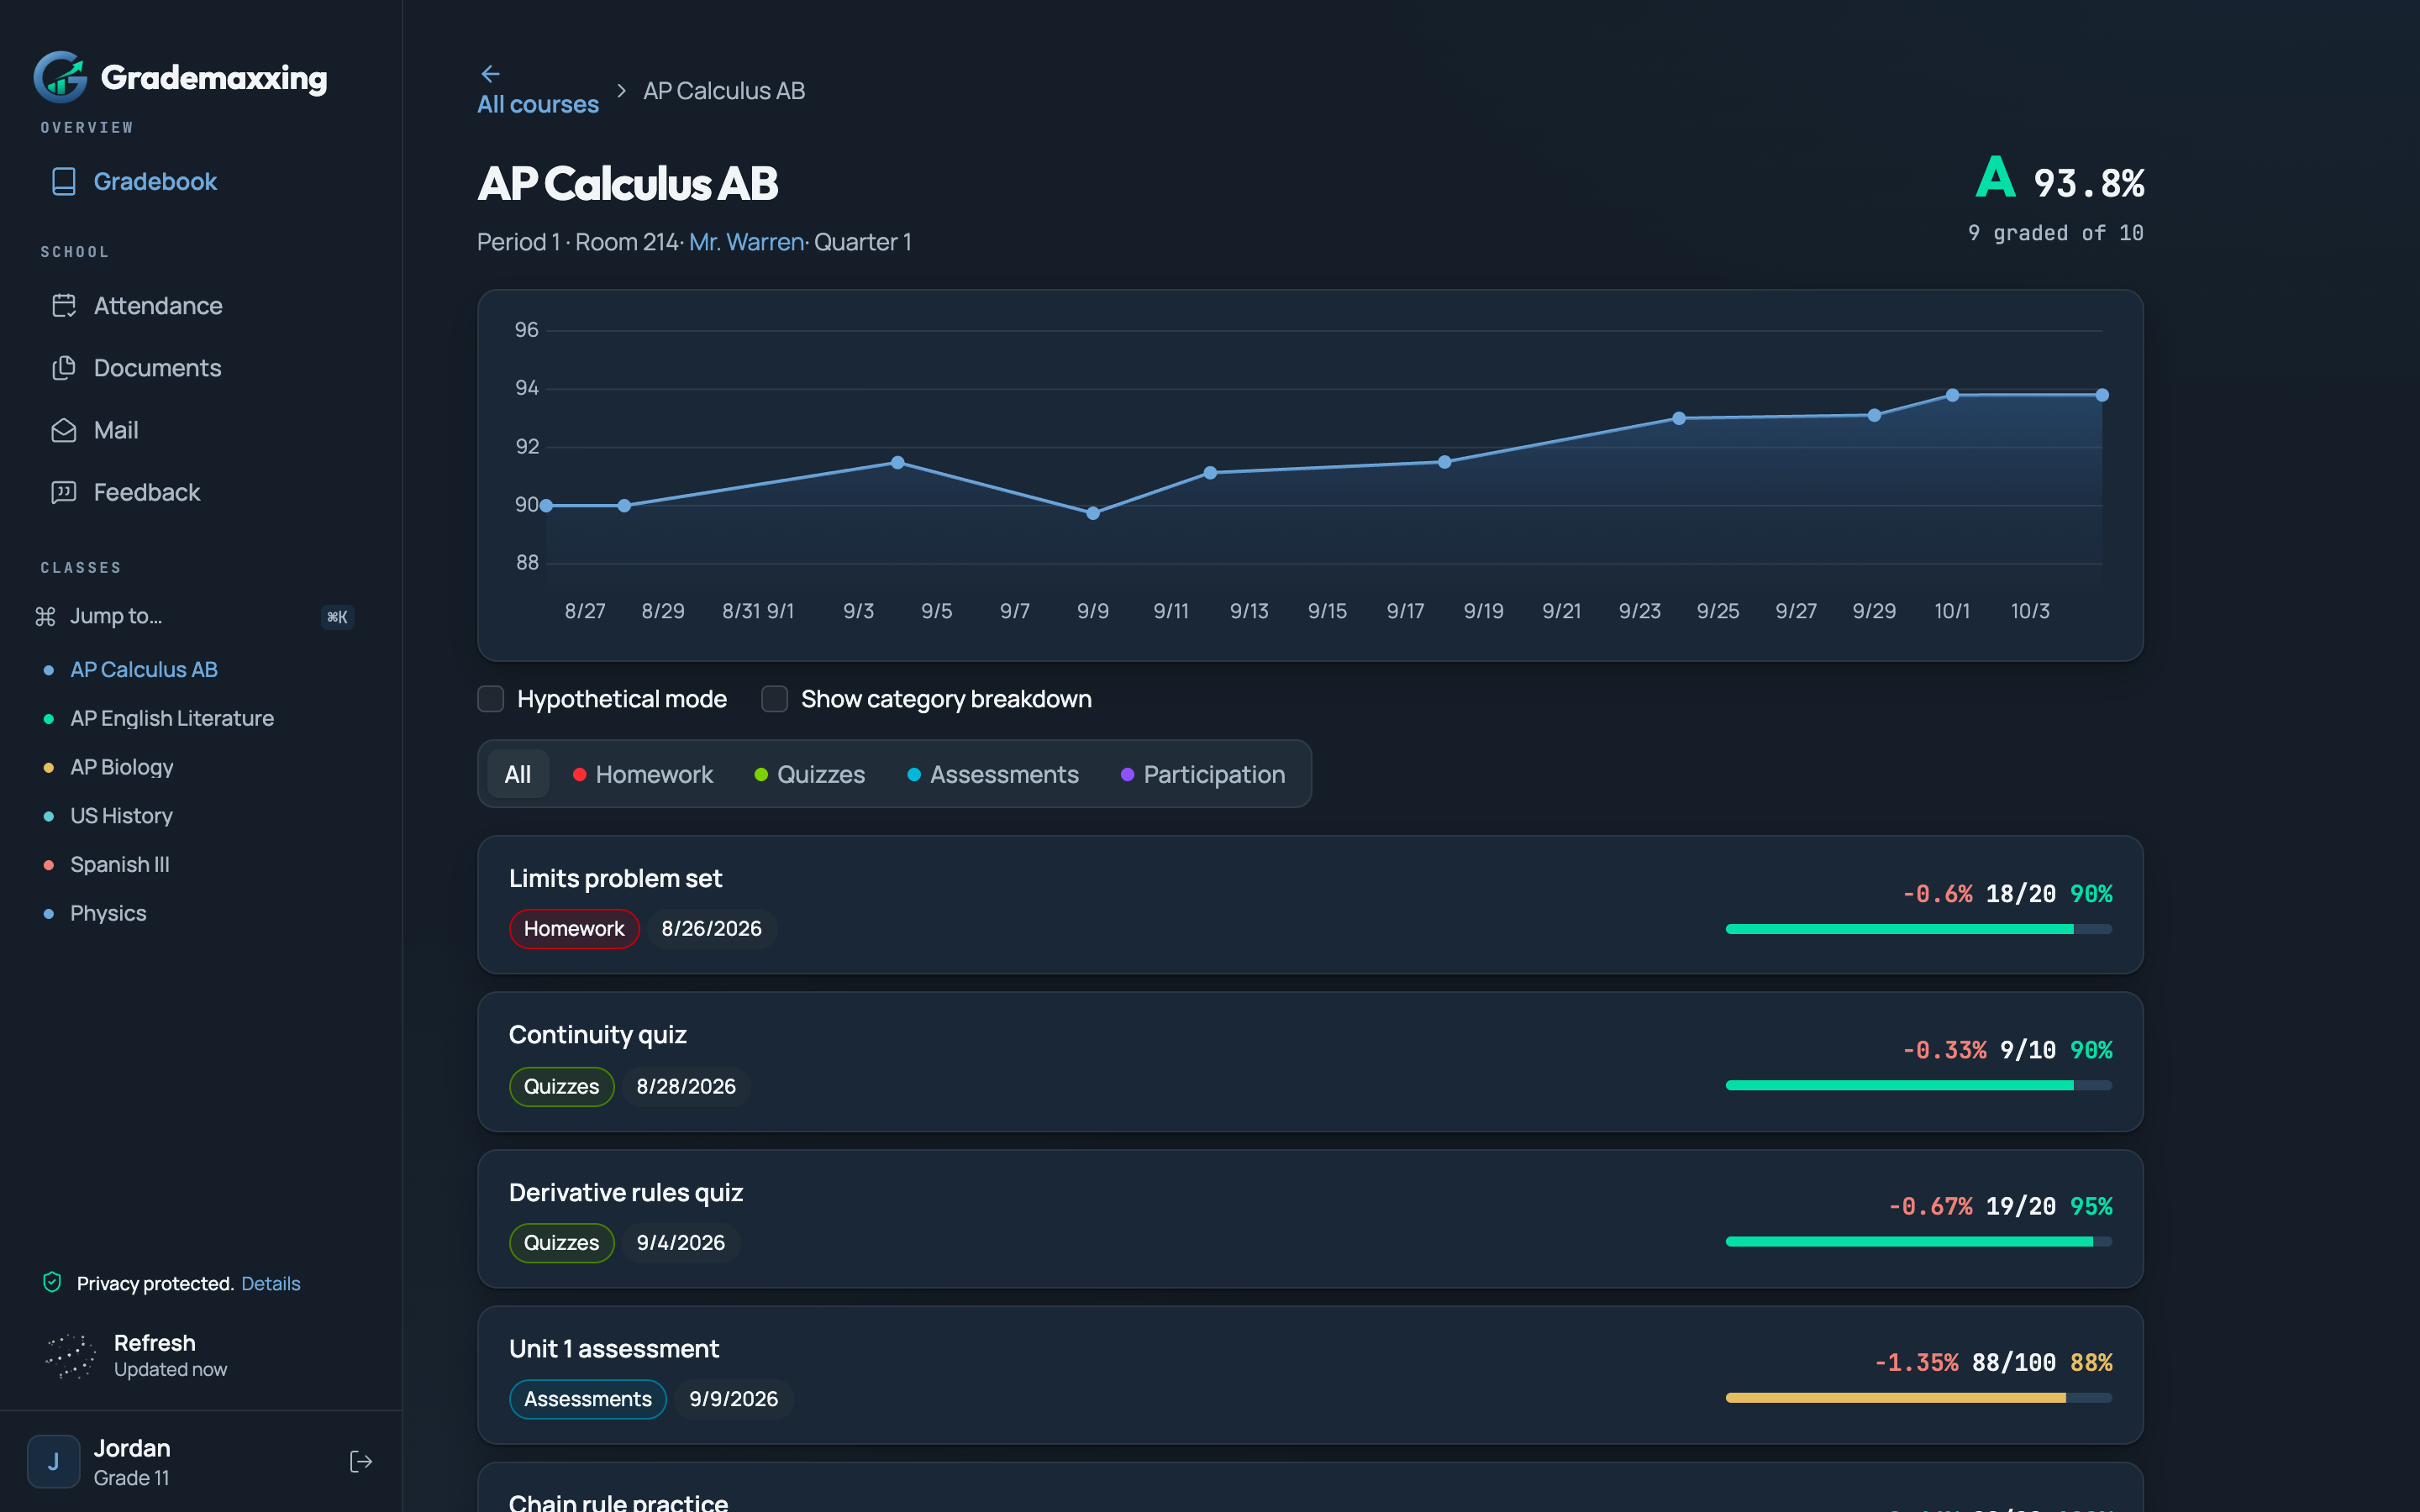The width and height of the screenshot is (2420, 1512).
Task: Show the Assessments tab
Action: click(993, 774)
